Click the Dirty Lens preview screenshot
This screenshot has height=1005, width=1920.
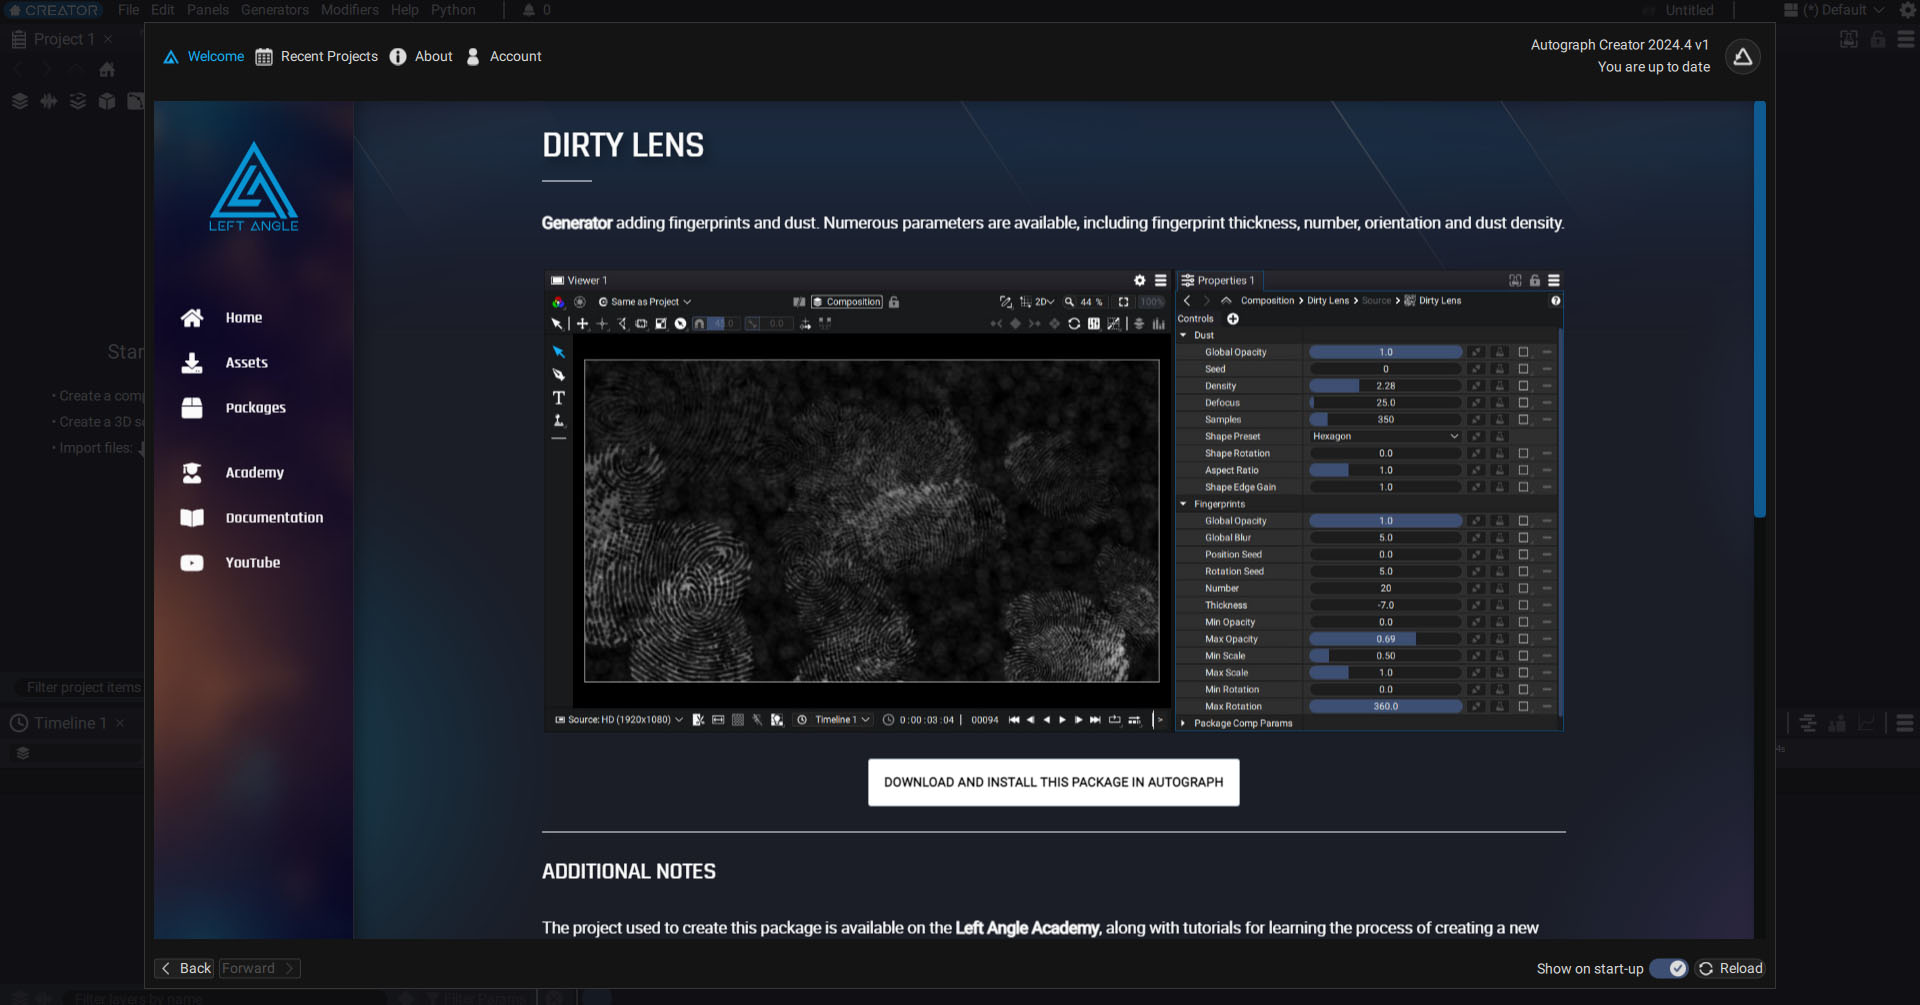click(x=1053, y=501)
